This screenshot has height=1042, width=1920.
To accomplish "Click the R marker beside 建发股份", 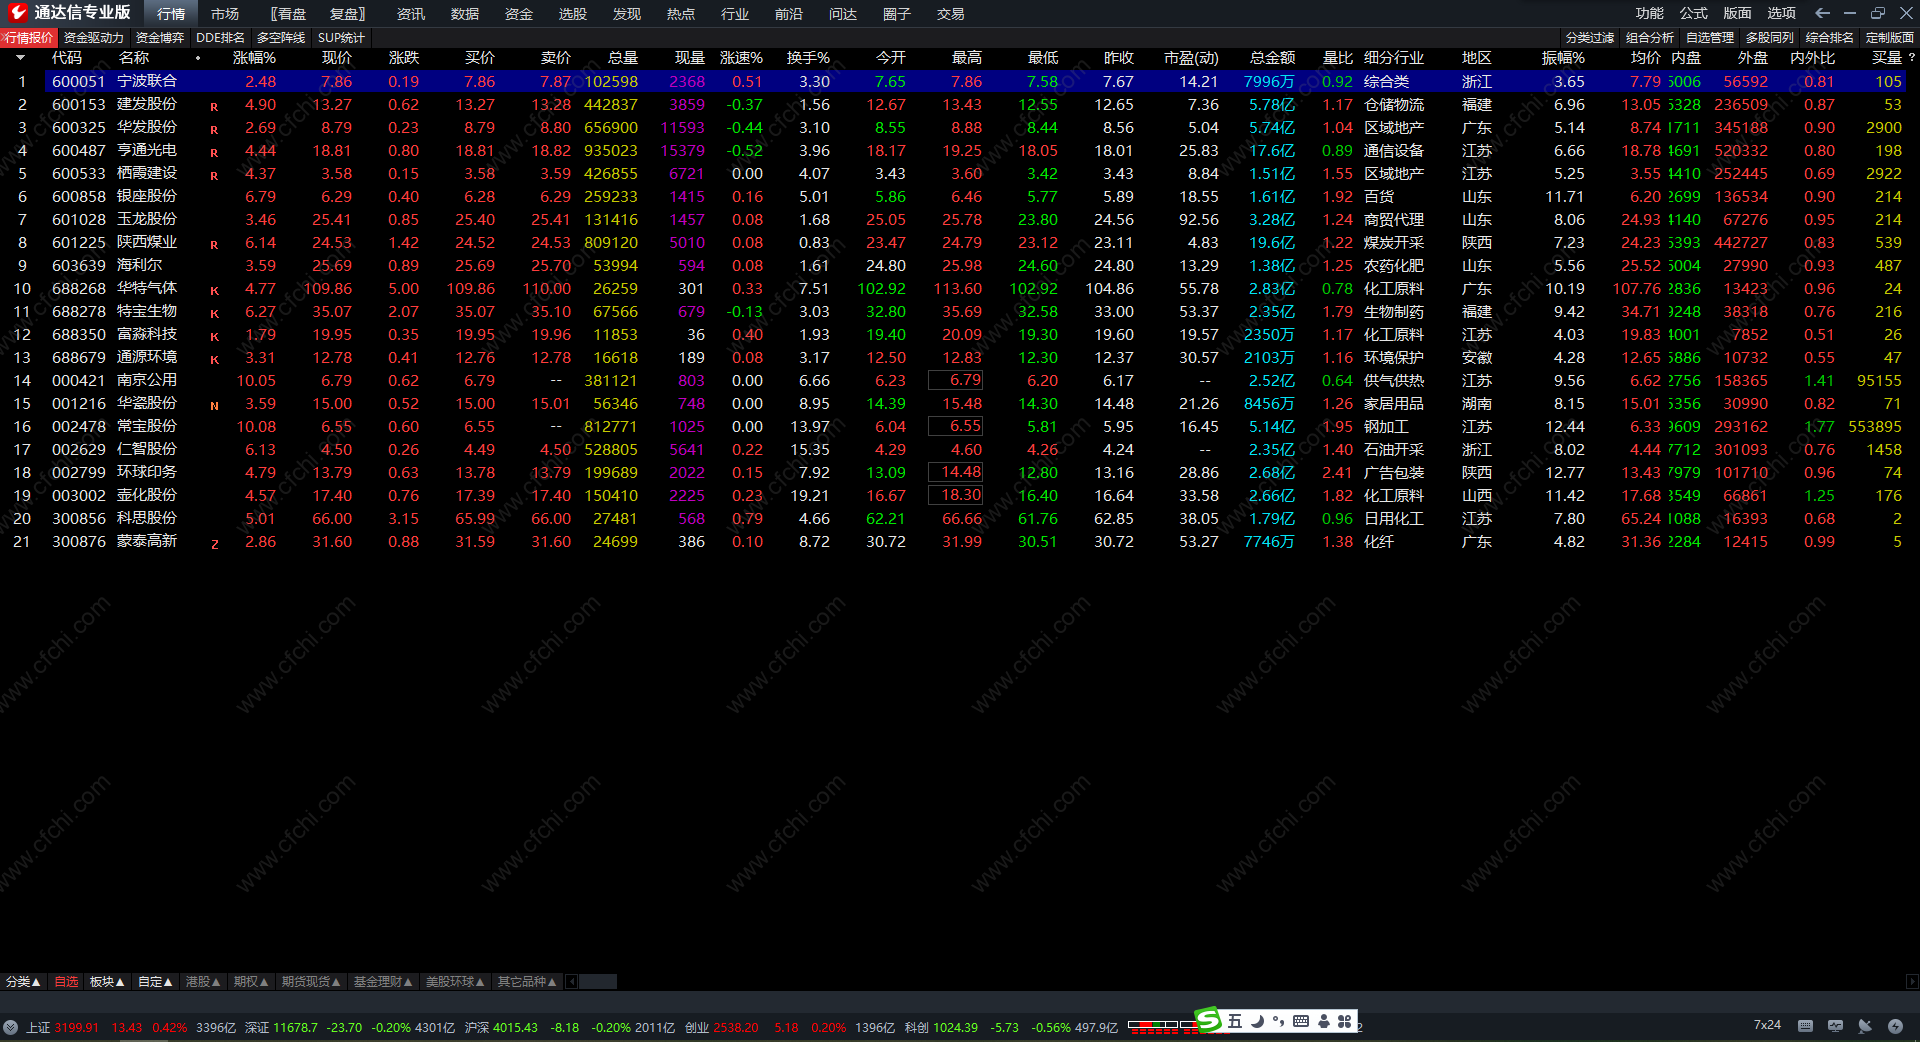I will coord(214,107).
